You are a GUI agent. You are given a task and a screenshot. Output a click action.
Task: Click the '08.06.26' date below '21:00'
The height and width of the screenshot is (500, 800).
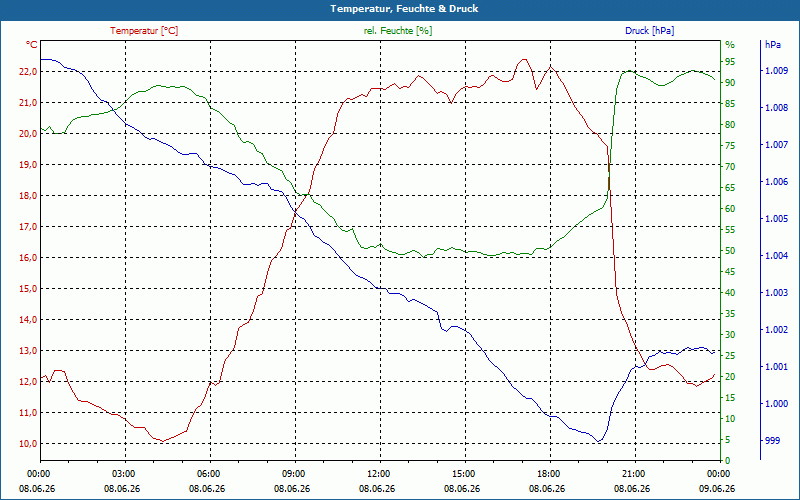[x=632, y=489]
